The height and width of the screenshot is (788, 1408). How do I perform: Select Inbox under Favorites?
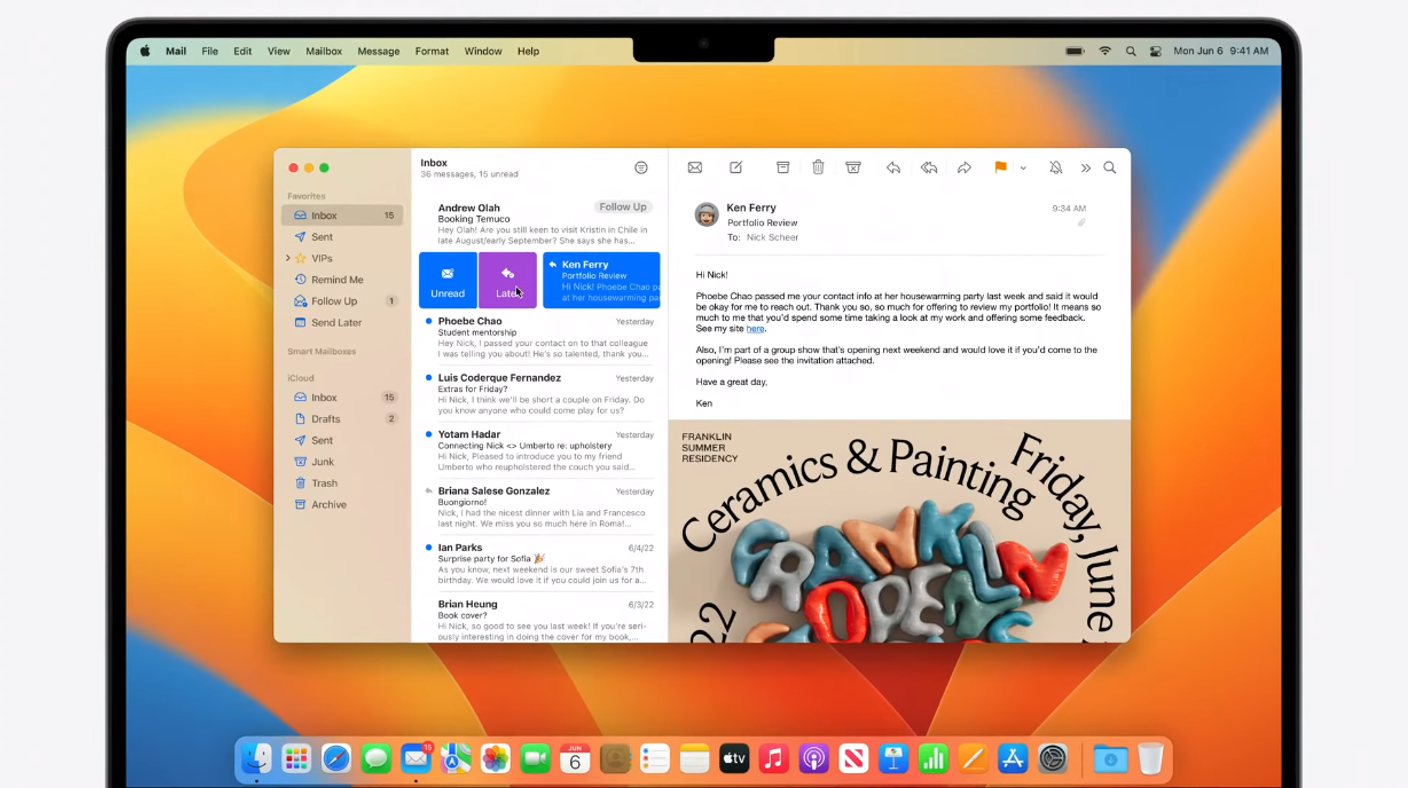342,215
